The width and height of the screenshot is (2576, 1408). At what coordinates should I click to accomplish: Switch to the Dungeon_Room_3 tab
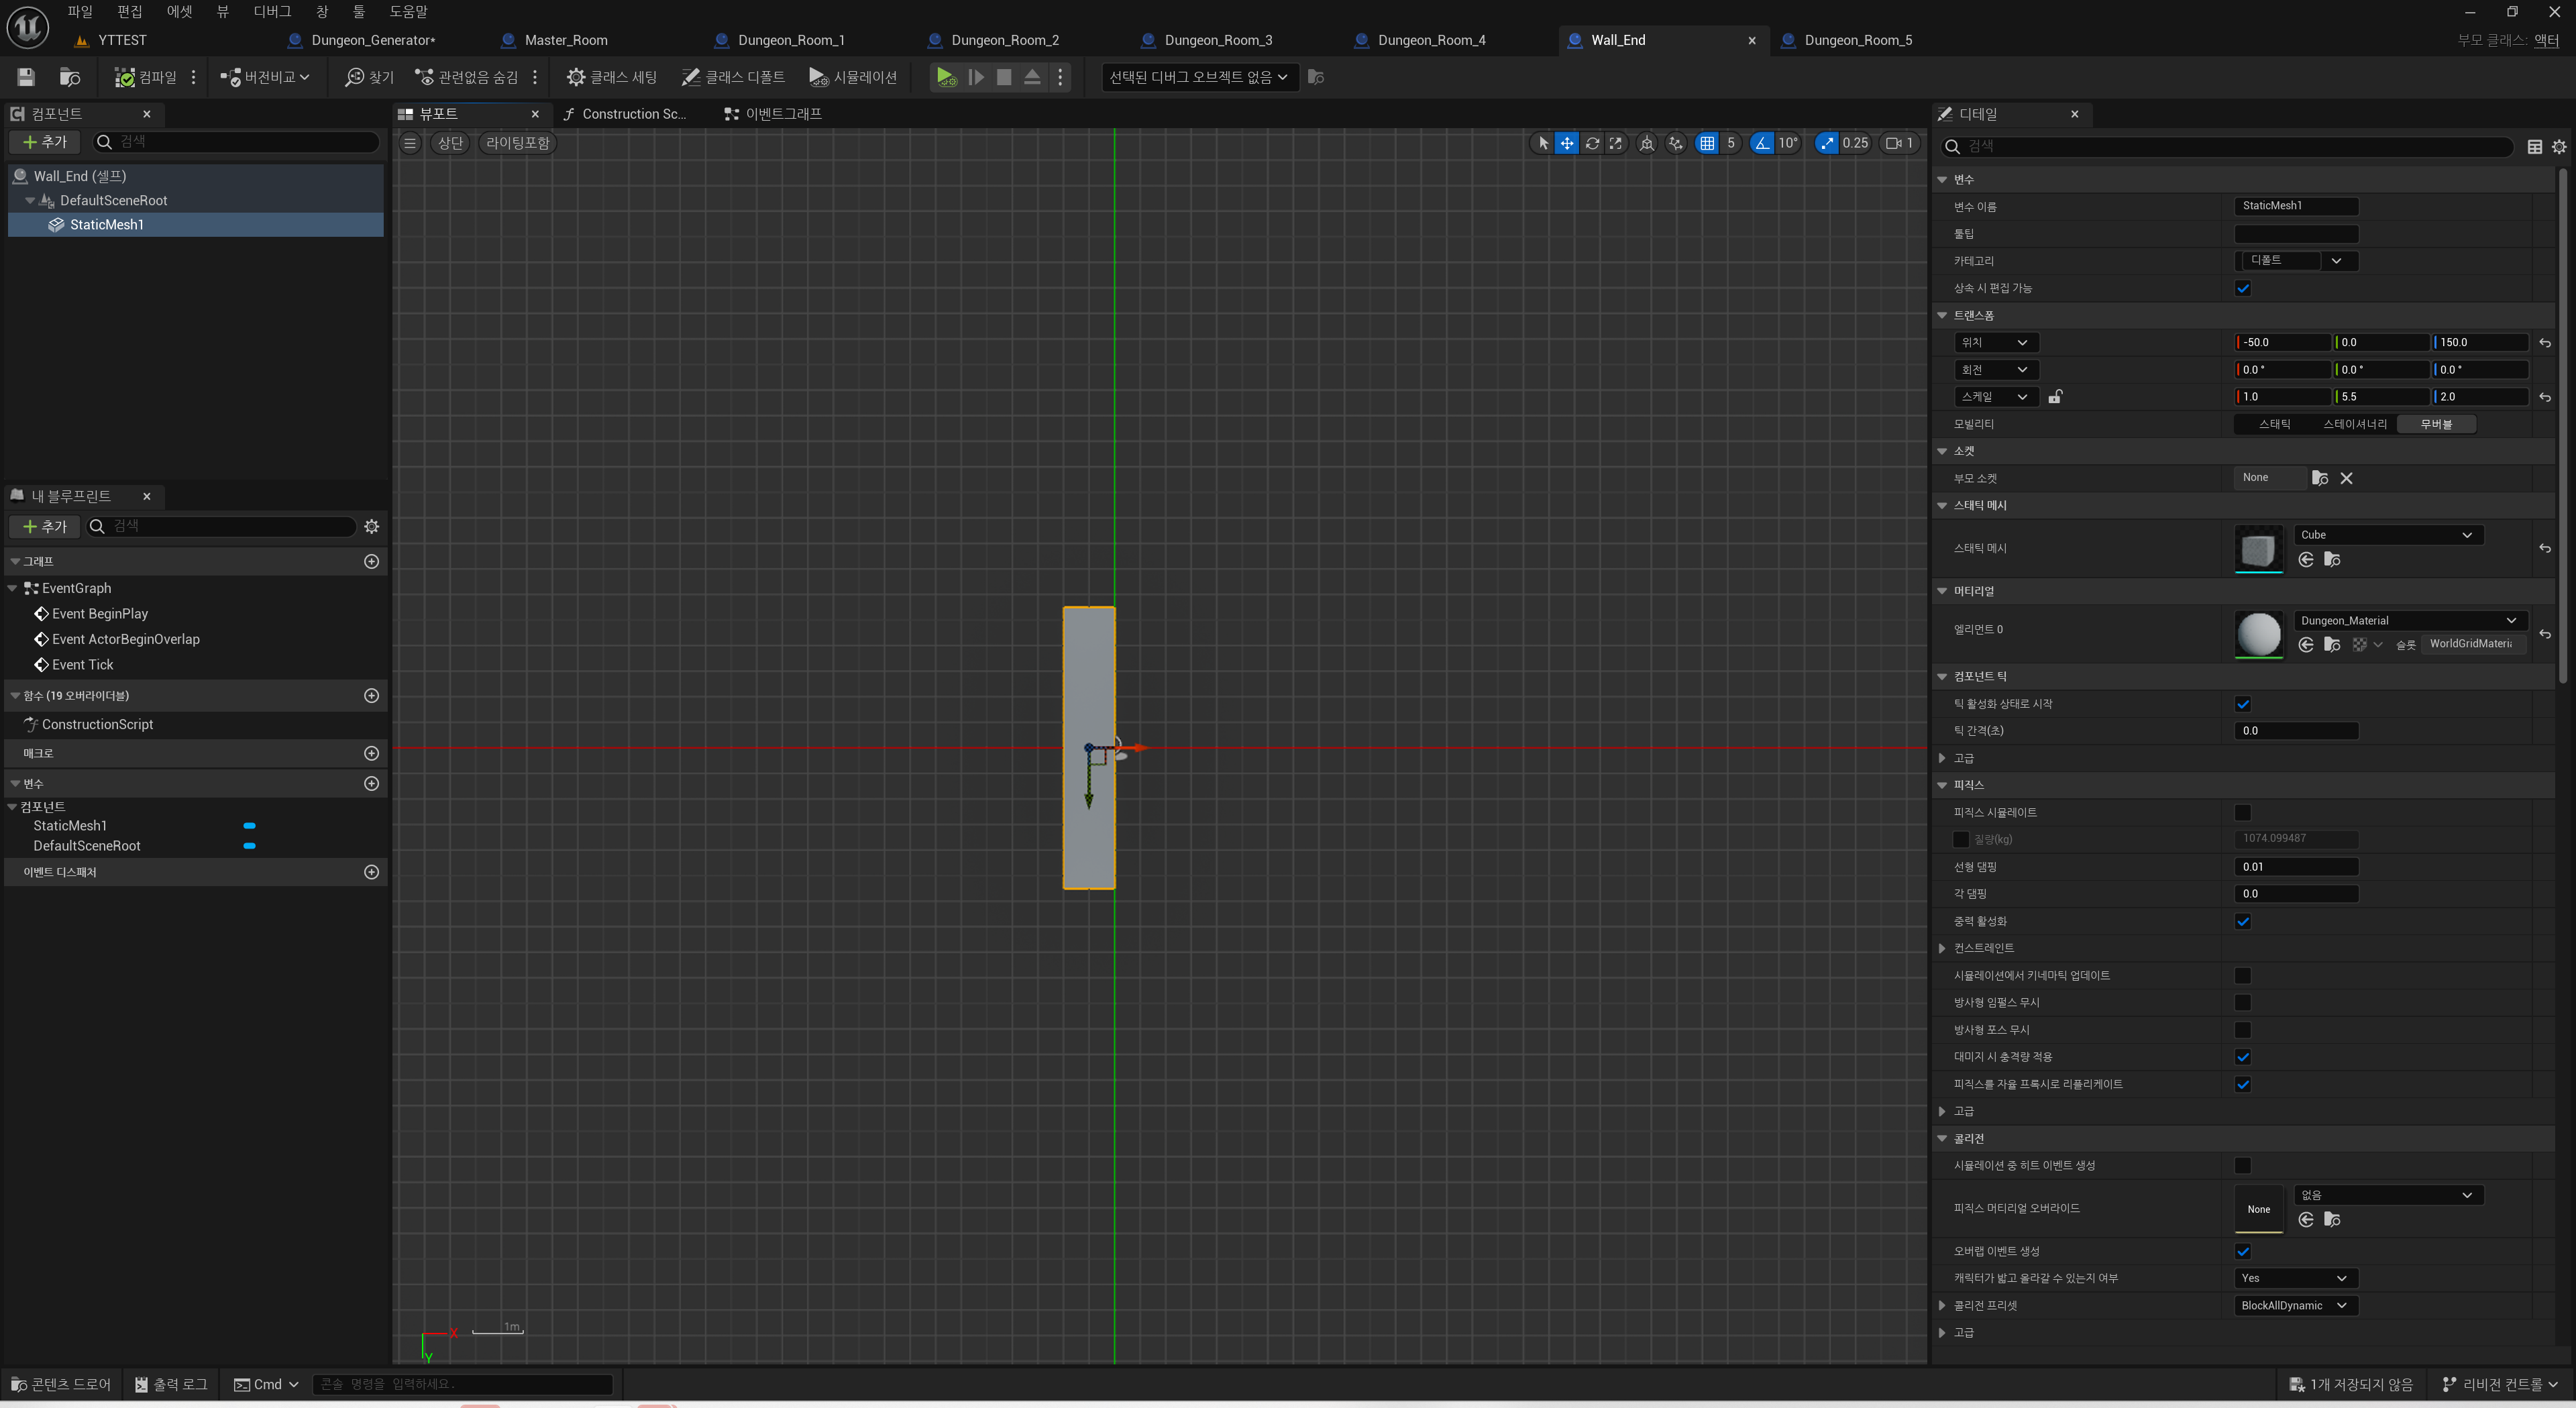click(x=1217, y=40)
